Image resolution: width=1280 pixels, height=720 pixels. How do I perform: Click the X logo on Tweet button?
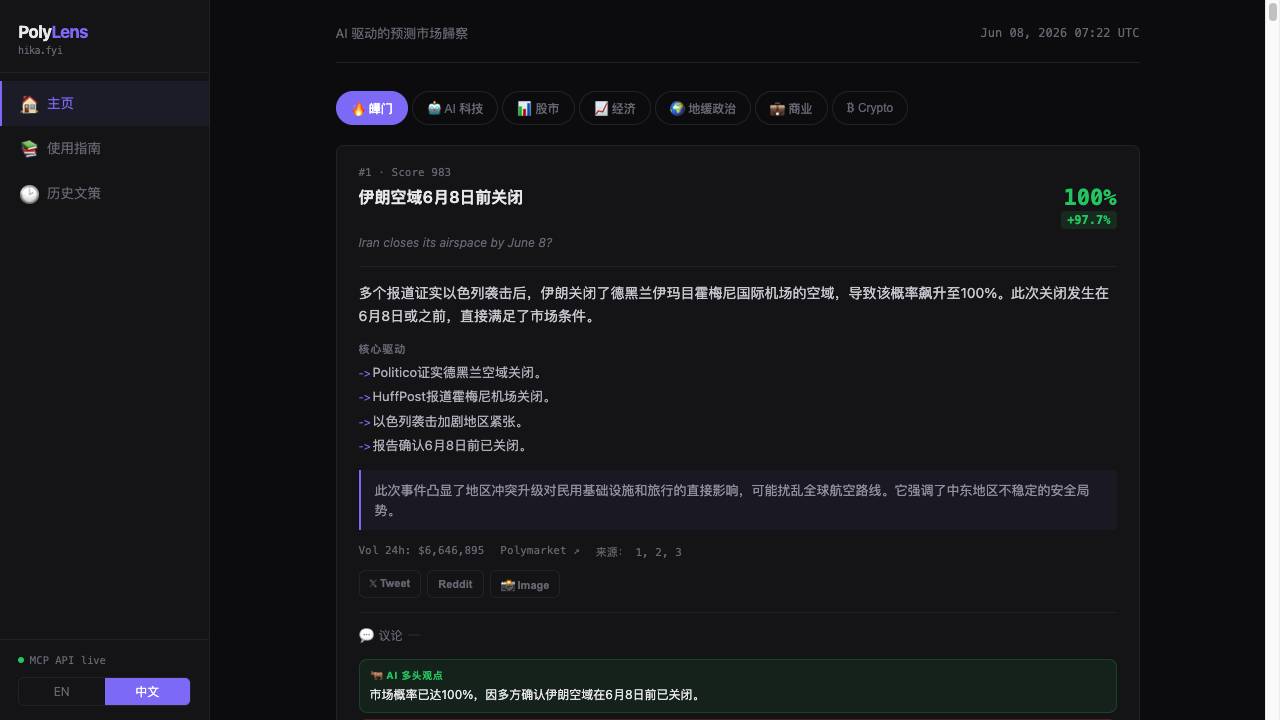click(x=373, y=584)
